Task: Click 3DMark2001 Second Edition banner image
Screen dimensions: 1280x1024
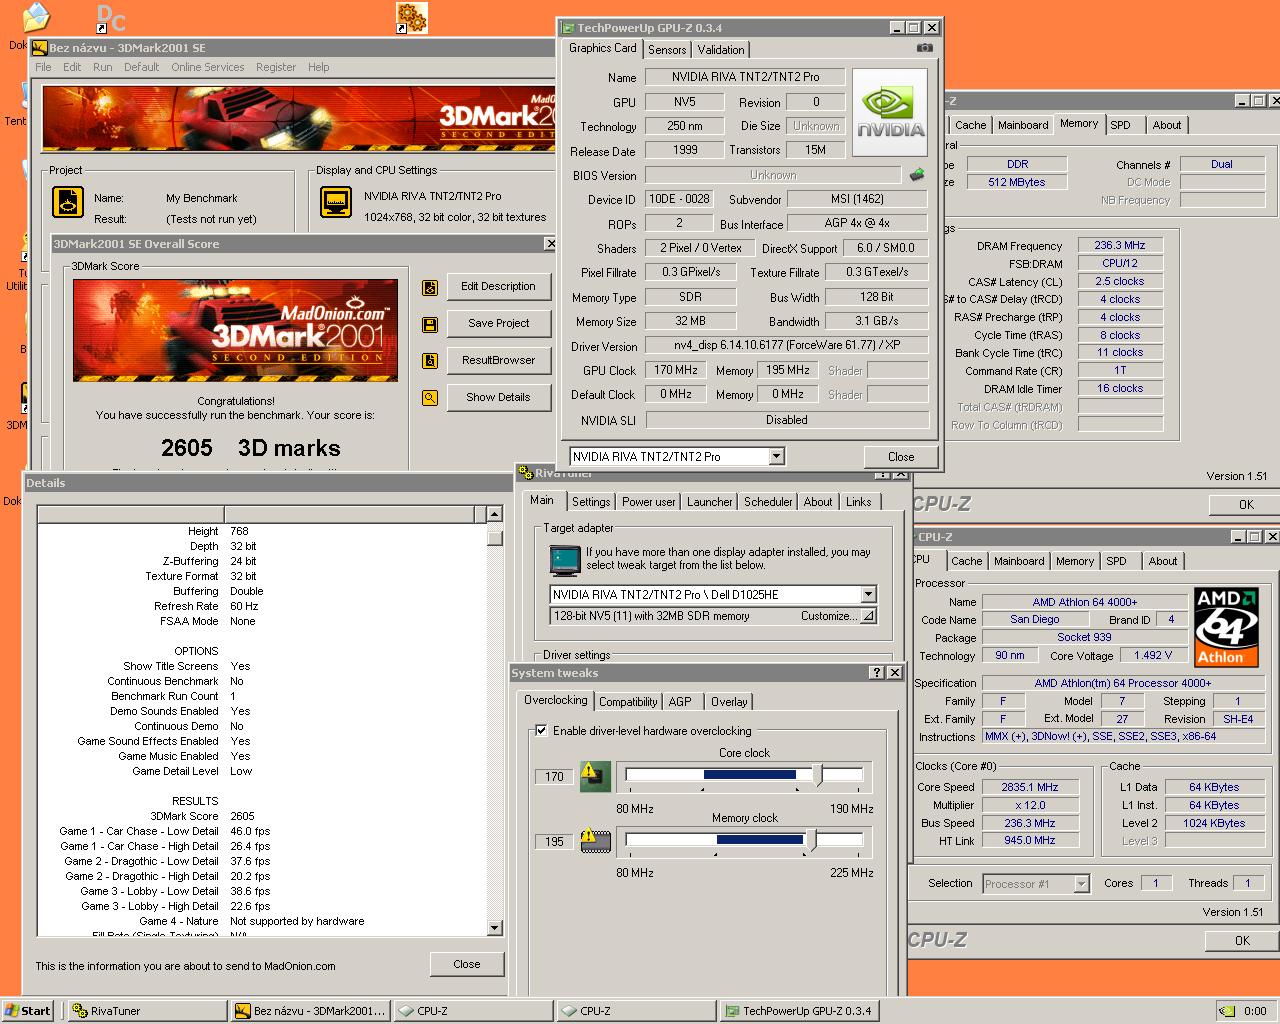Action: coord(236,331)
